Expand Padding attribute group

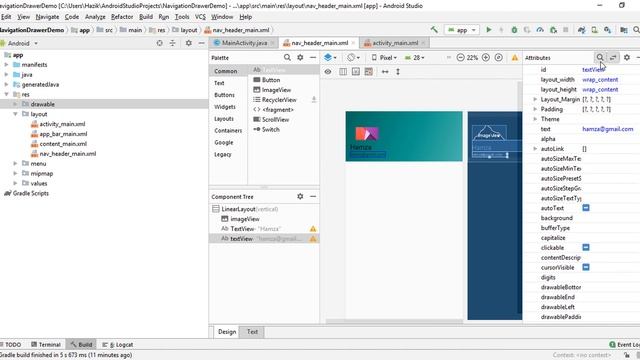coord(535,109)
